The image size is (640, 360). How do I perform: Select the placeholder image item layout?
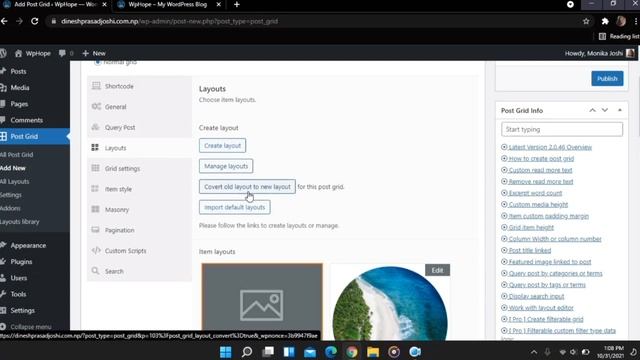pyautogui.click(x=262, y=301)
